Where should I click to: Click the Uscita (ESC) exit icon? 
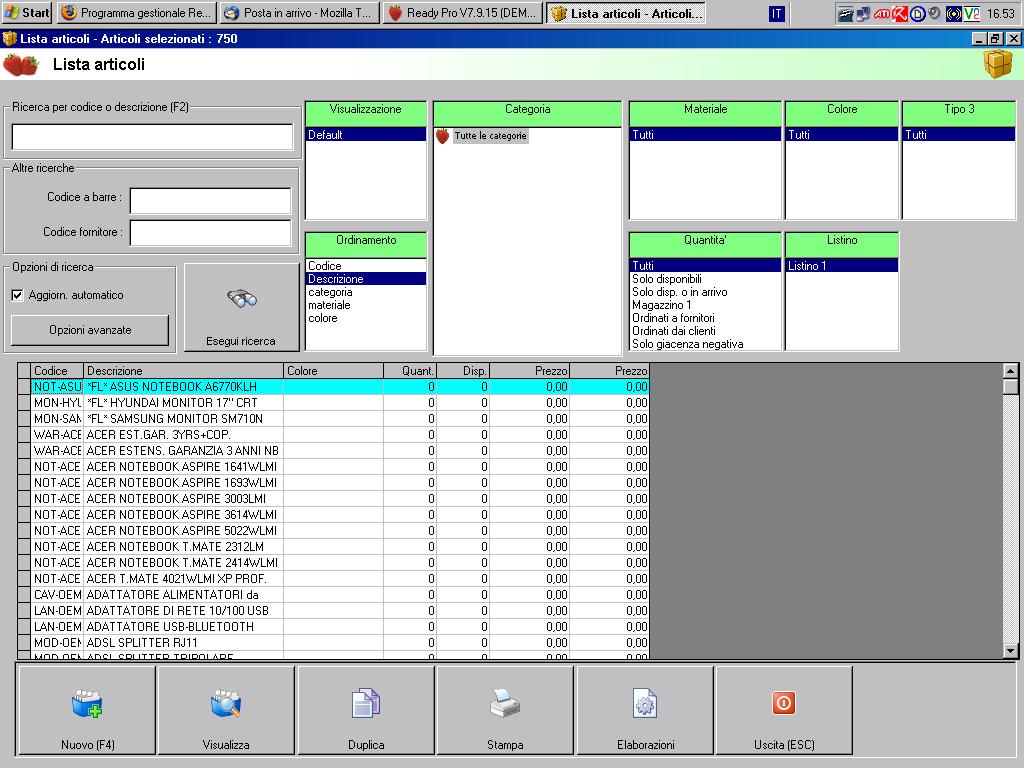pos(784,704)
